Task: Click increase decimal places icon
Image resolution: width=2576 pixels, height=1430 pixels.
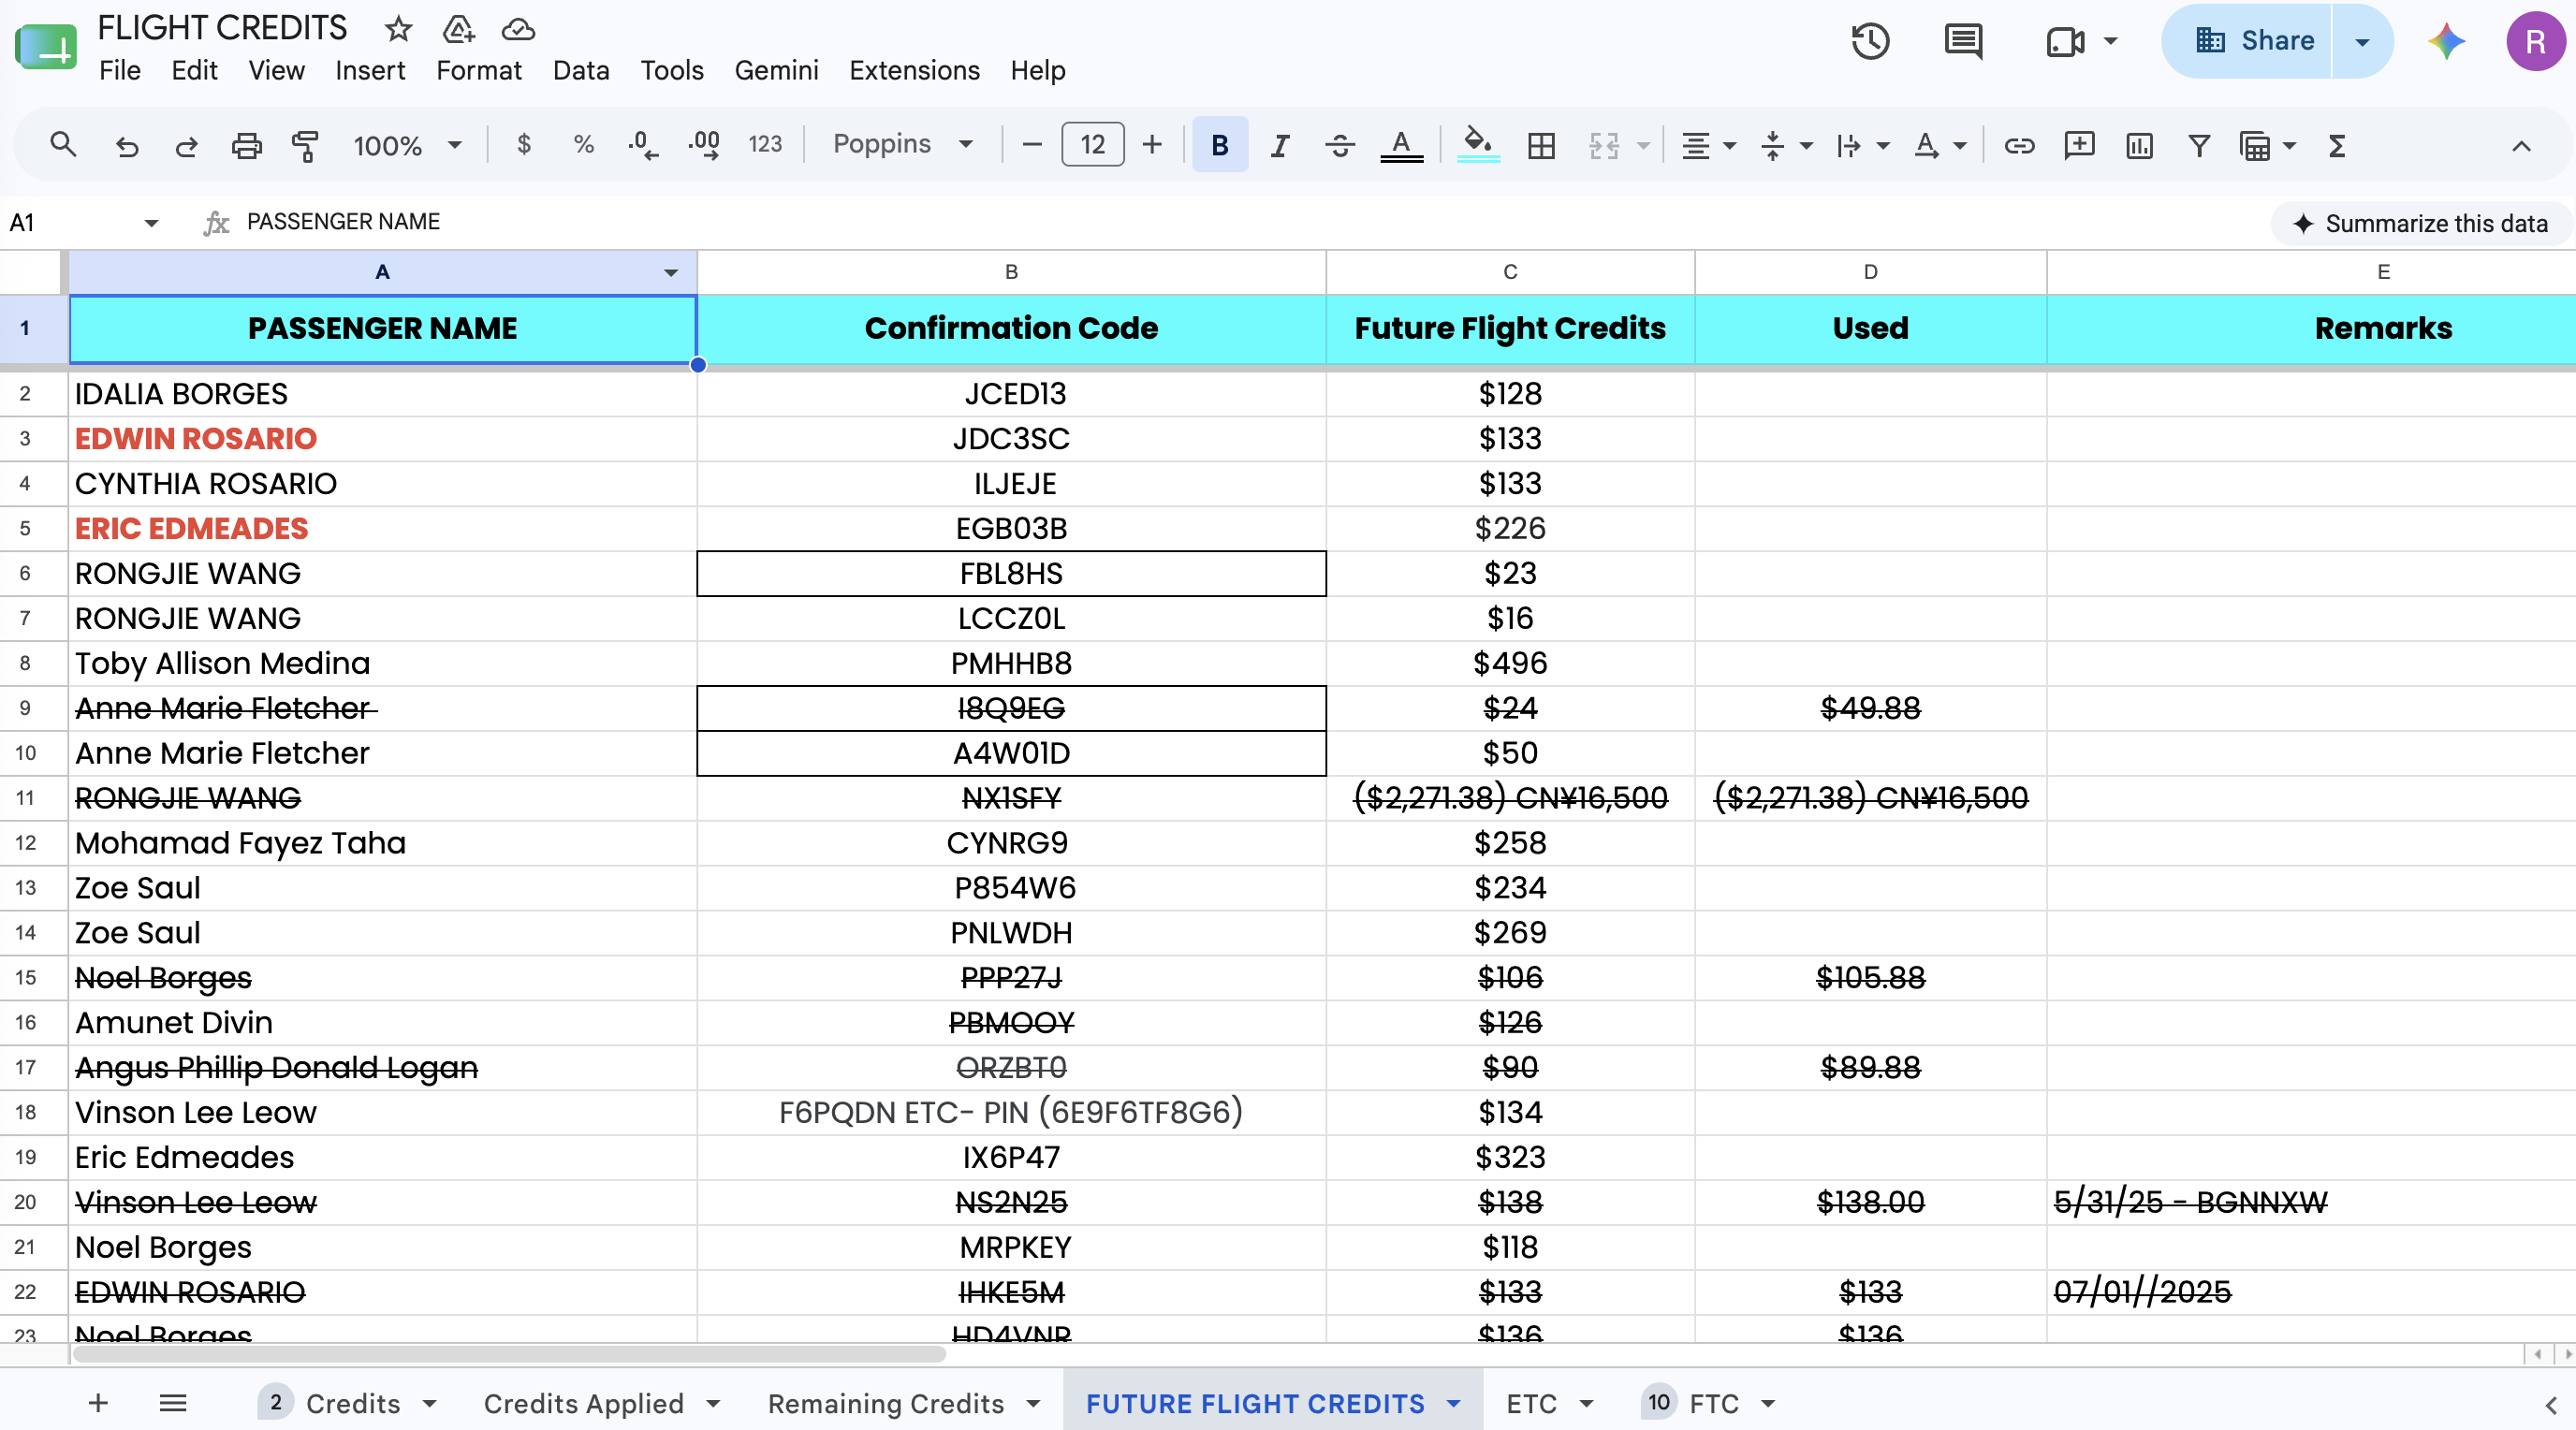Action: (704, 146)
